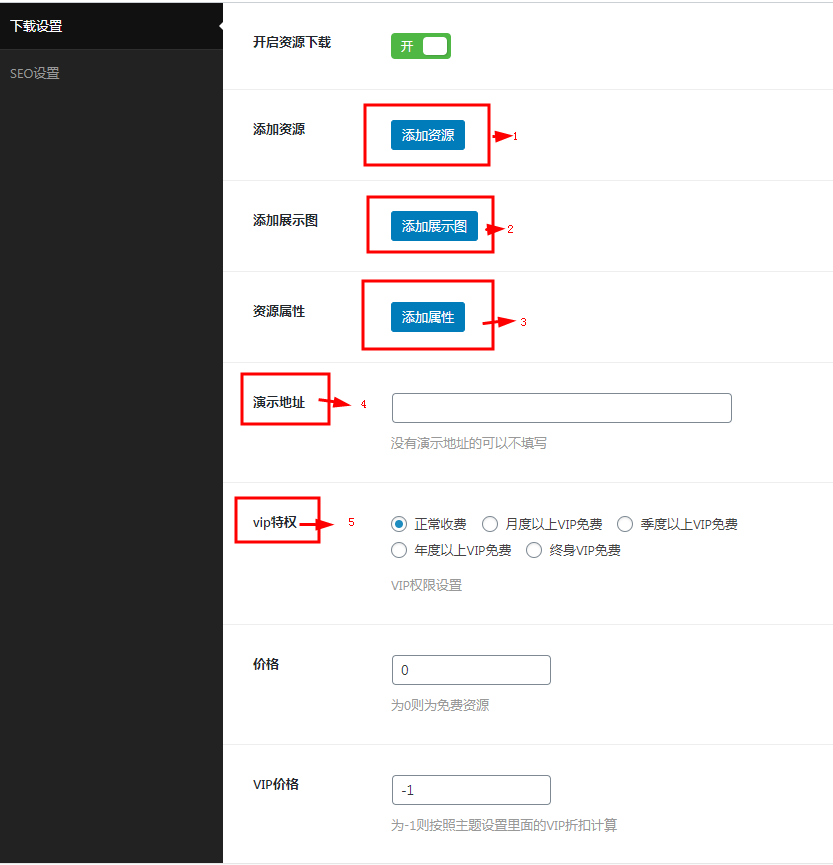Click the 添加属性 button
This screenshot has height=865, width=833.
(428, 317)
